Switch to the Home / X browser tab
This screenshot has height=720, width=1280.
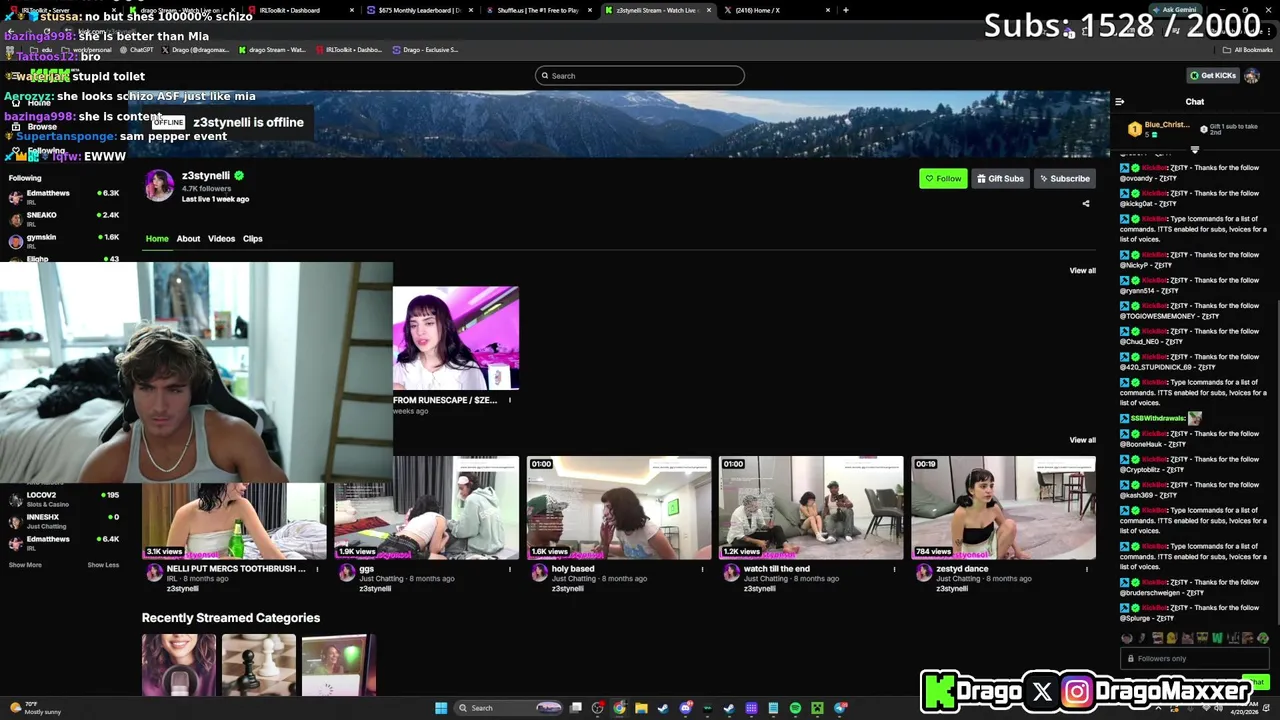tap(776, 10)
